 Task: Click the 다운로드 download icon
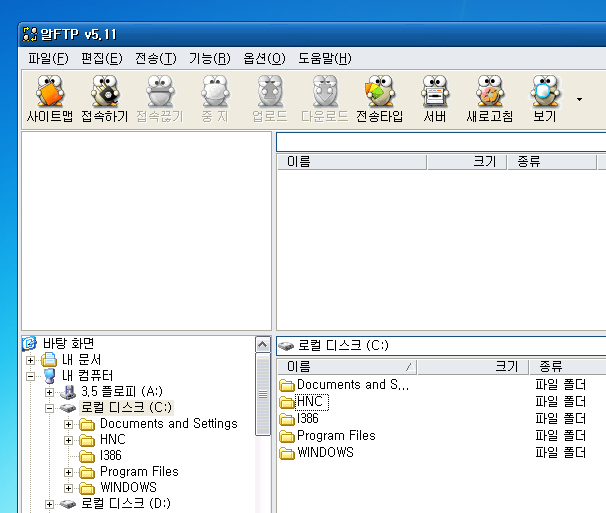[x=325, y=99]
